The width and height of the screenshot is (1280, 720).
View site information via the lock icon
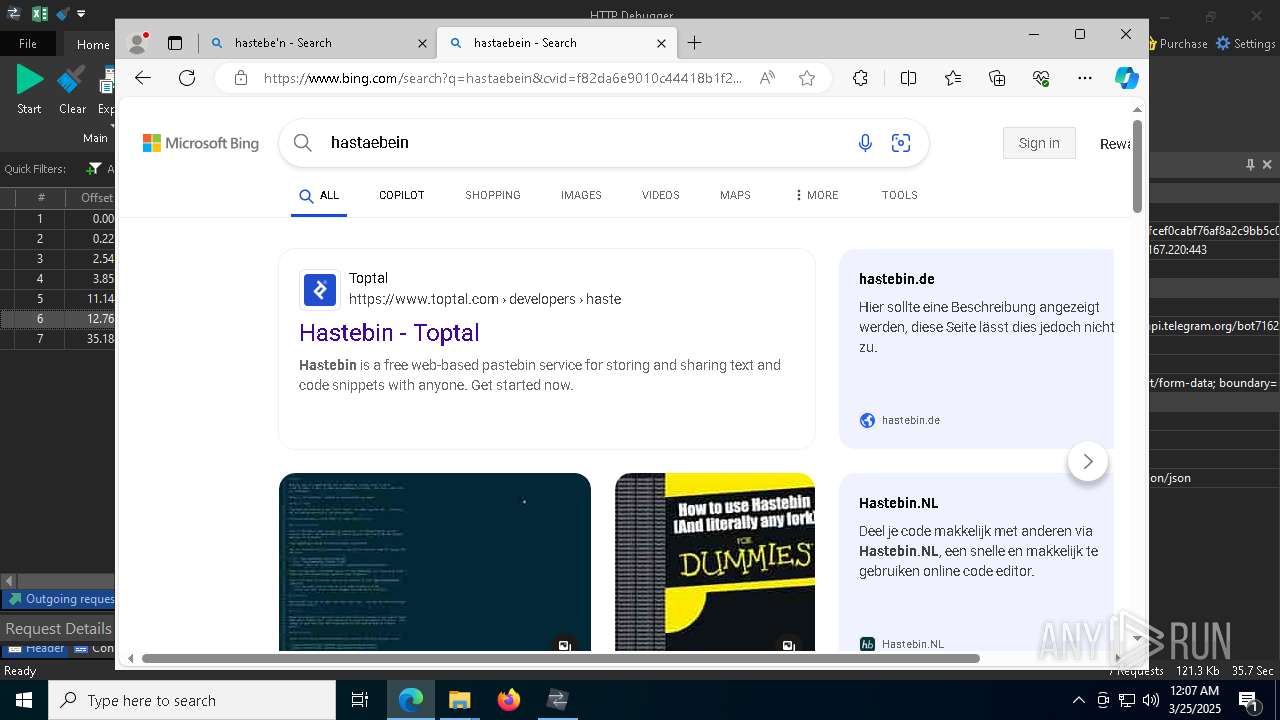point(240,78)
